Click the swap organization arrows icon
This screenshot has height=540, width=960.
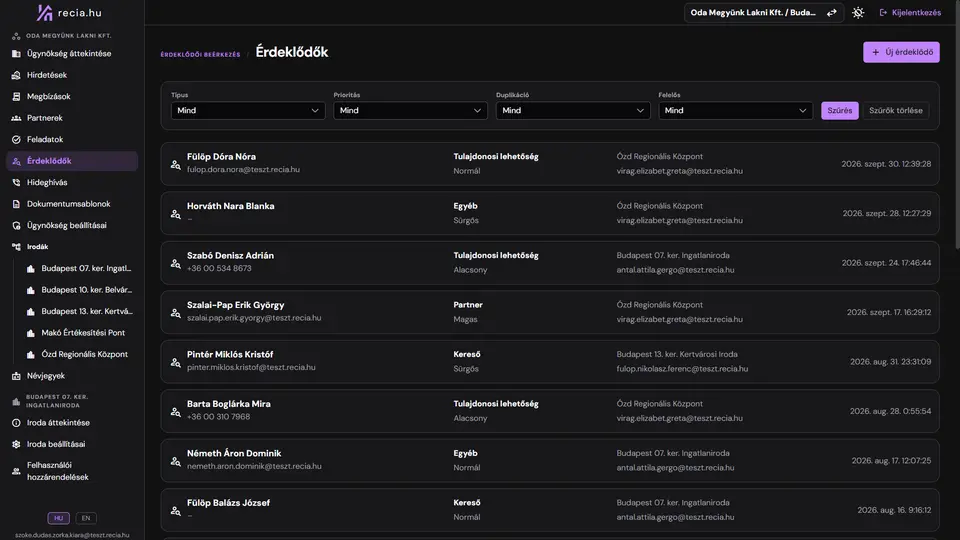click(831, 13)
